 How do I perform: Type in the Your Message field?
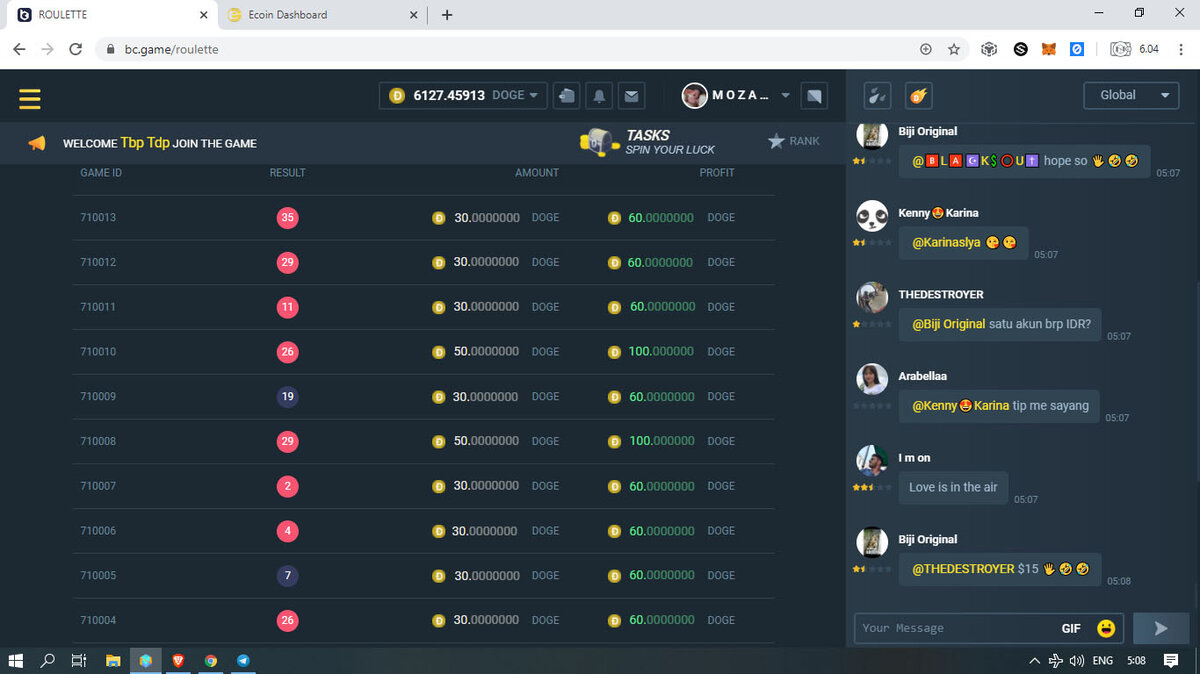pos(950,628)
